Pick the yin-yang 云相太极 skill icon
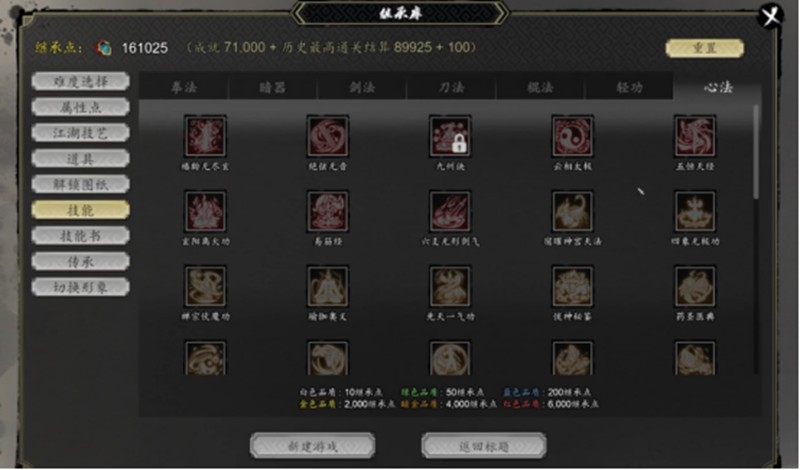800x470 pixels. (572, 136)
